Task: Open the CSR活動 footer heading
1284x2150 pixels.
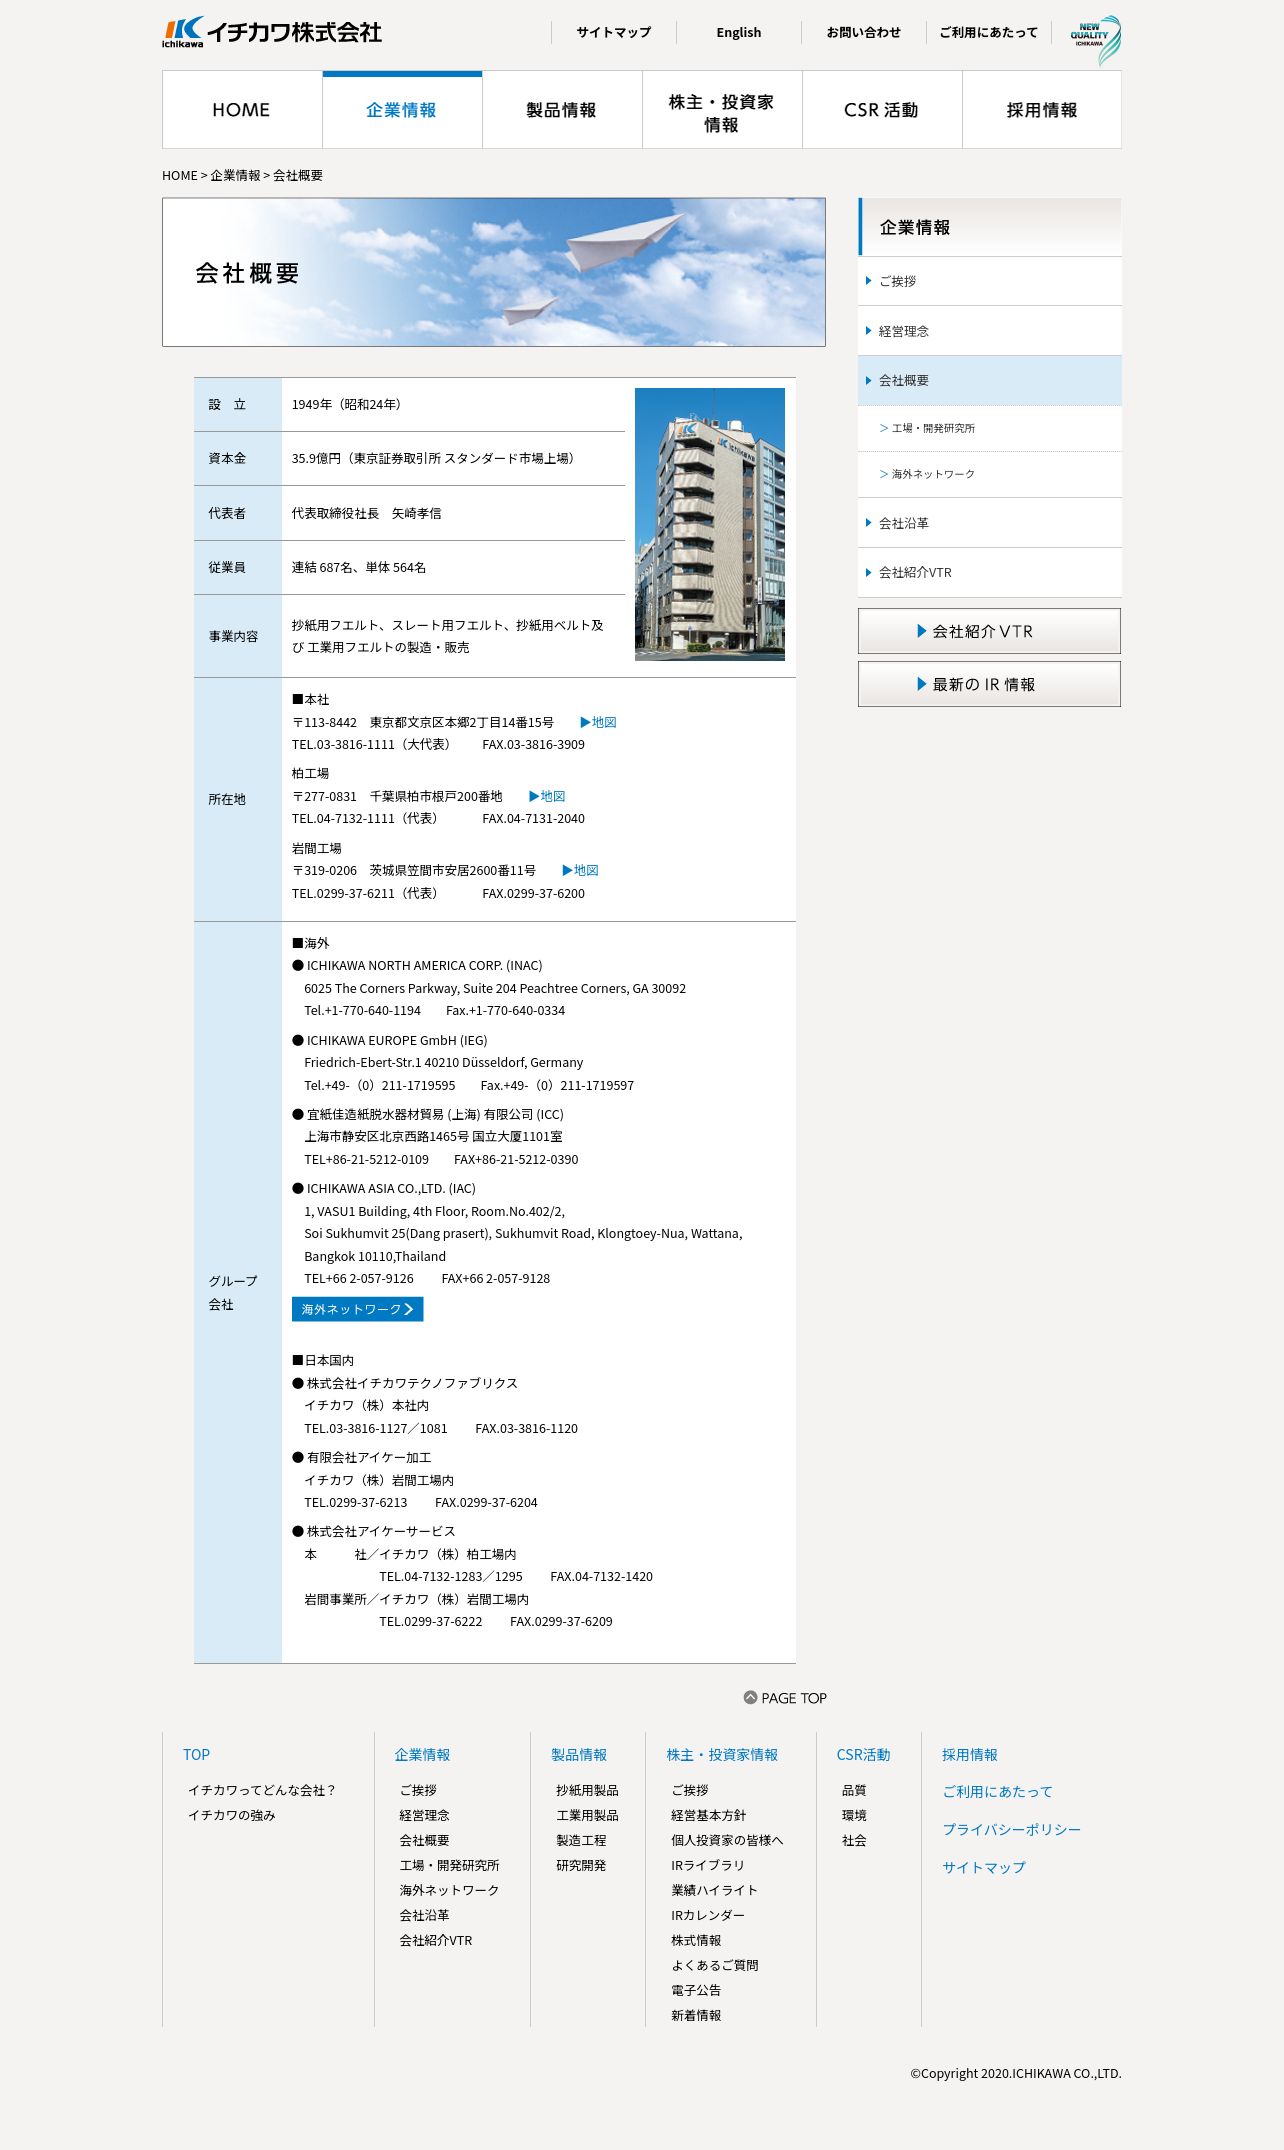Action: 863,1755
